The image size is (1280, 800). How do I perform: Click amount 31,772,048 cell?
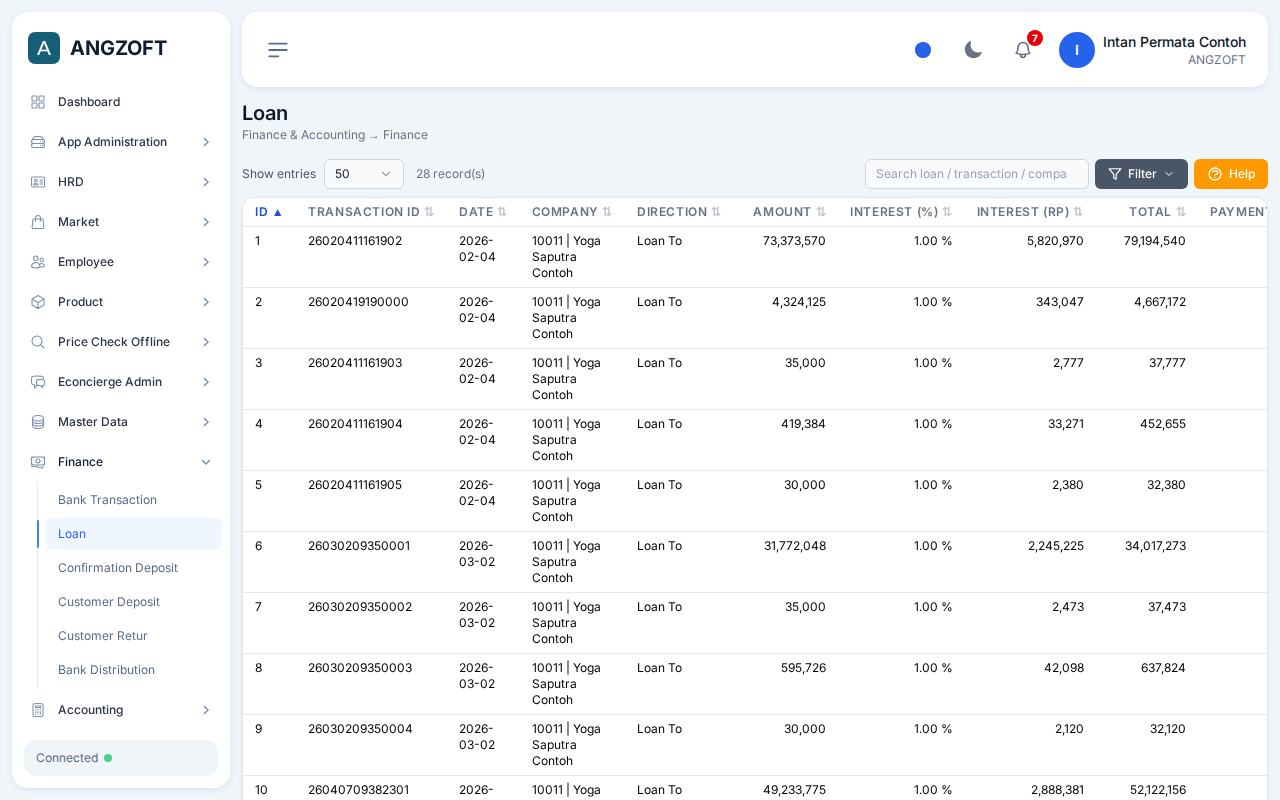(795, 546)
